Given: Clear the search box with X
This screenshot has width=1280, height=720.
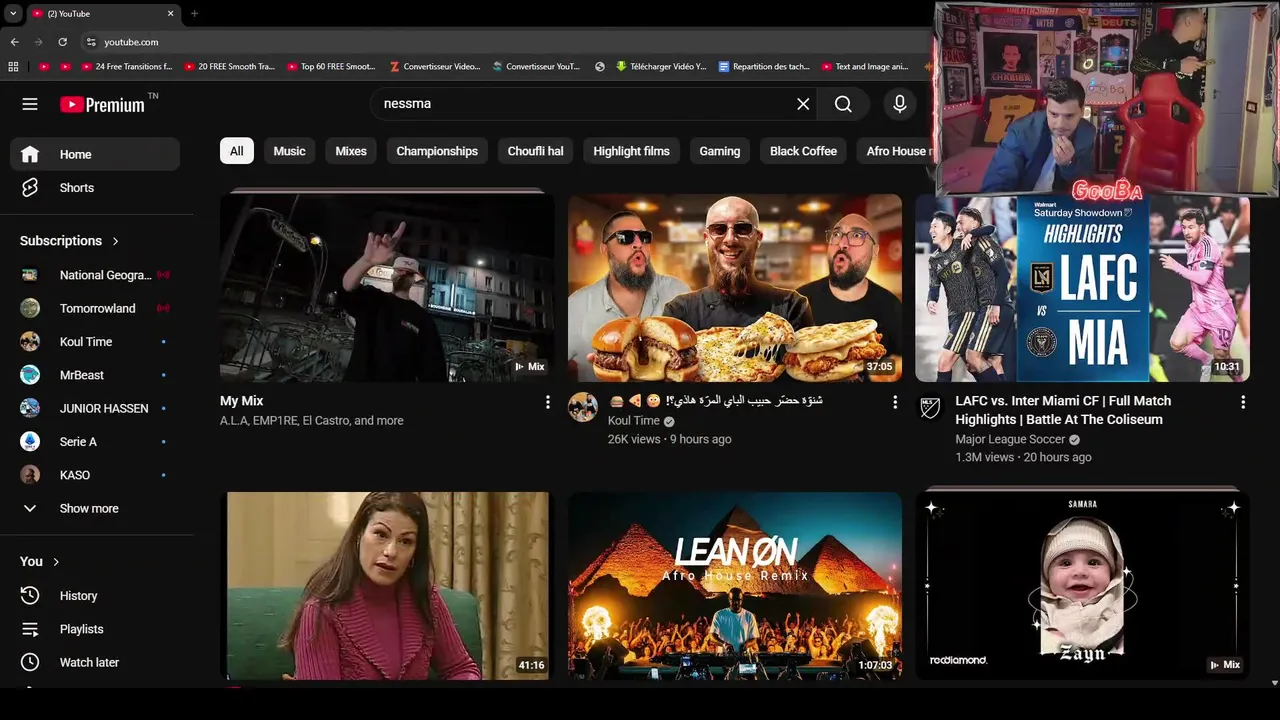Looking at the screenshot, I should pyautogui.click(x=803, y=104).
